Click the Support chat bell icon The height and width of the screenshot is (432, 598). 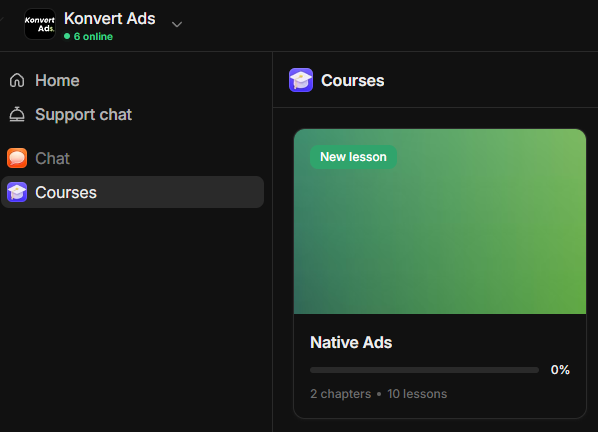17,114
